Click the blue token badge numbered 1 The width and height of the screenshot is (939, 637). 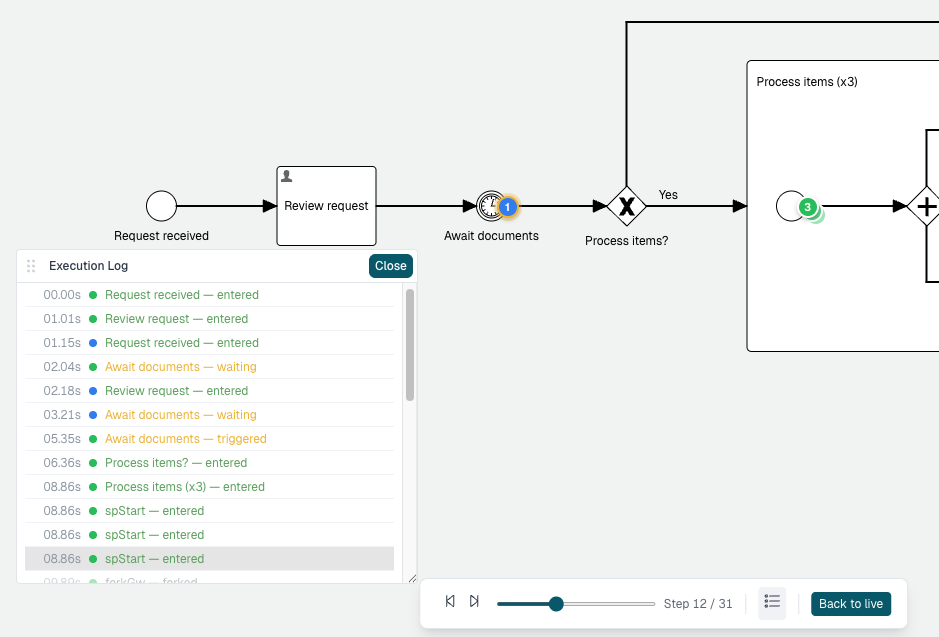coord(507,207)
